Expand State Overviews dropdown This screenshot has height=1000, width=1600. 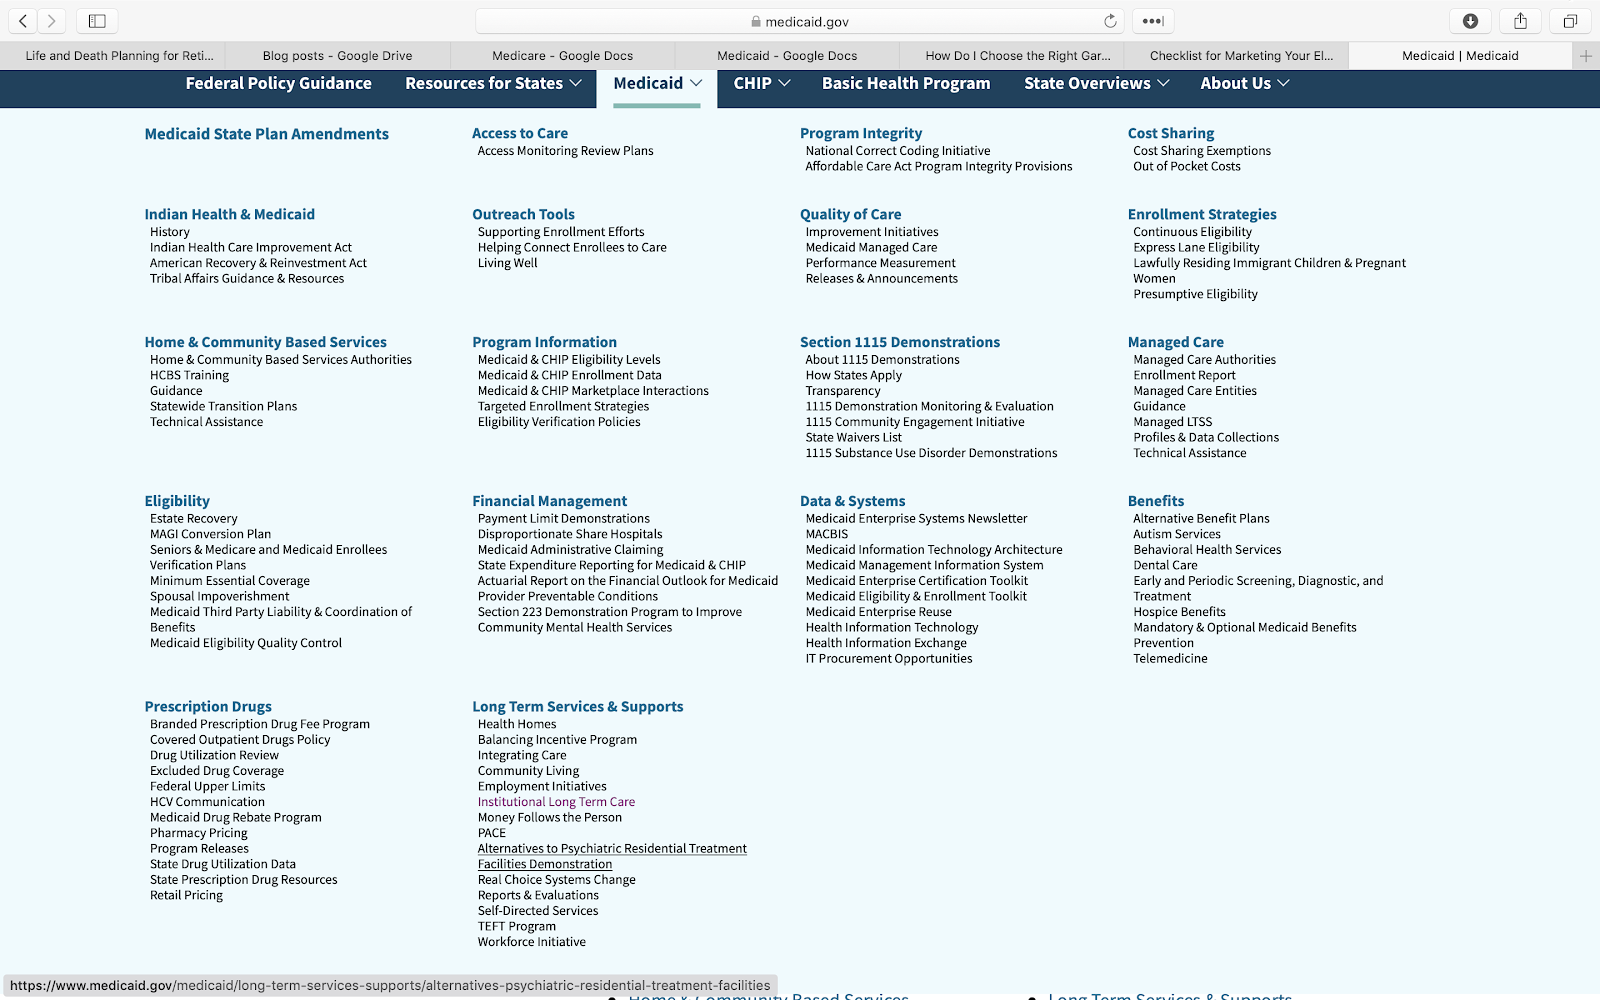click(x=1096, y=84)
